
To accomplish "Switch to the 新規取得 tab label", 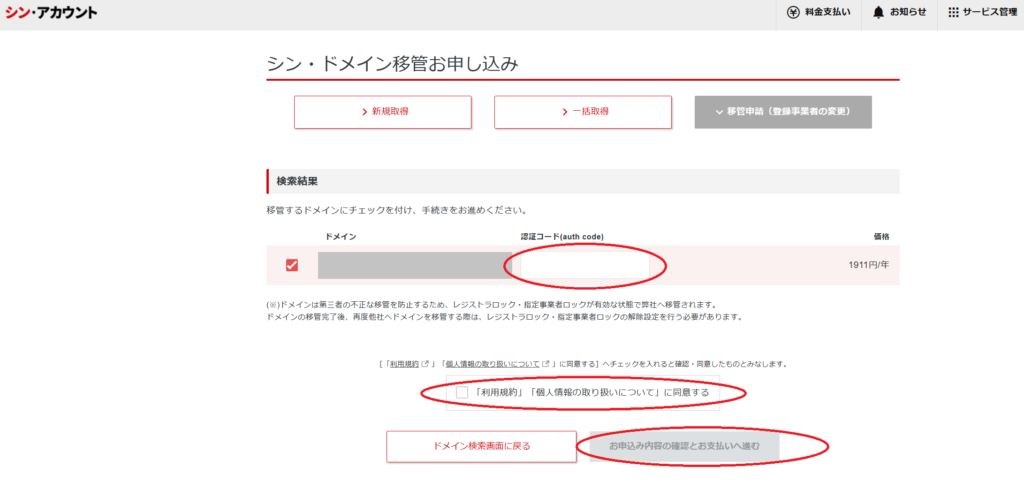I will [x=389, y=112].
